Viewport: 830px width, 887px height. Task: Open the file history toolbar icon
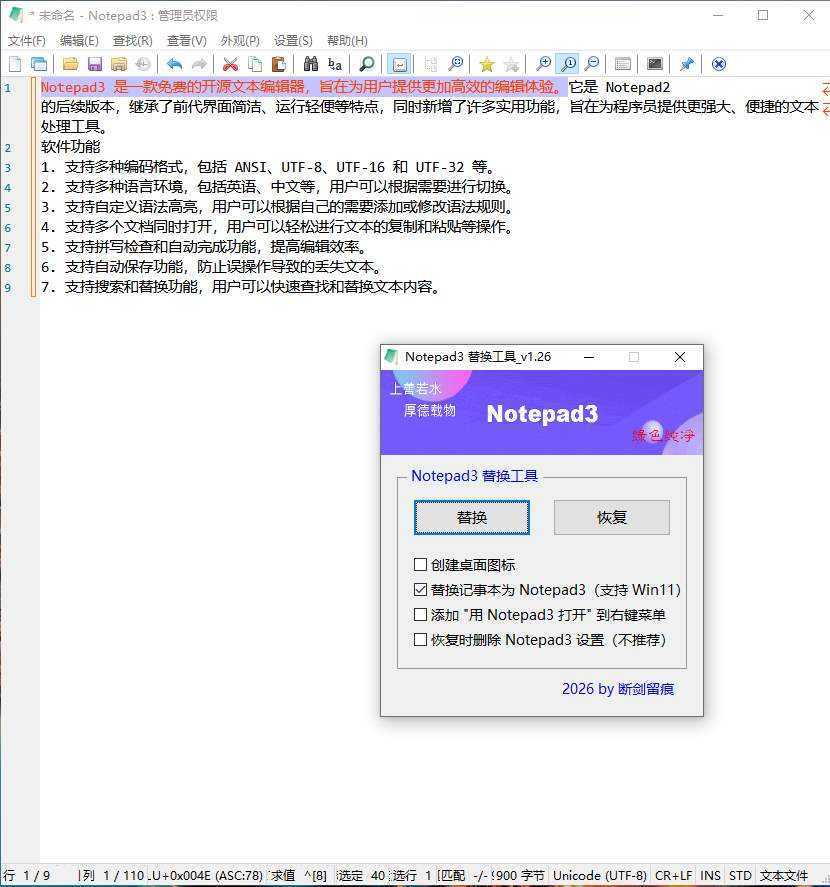(x=143, y=64)
